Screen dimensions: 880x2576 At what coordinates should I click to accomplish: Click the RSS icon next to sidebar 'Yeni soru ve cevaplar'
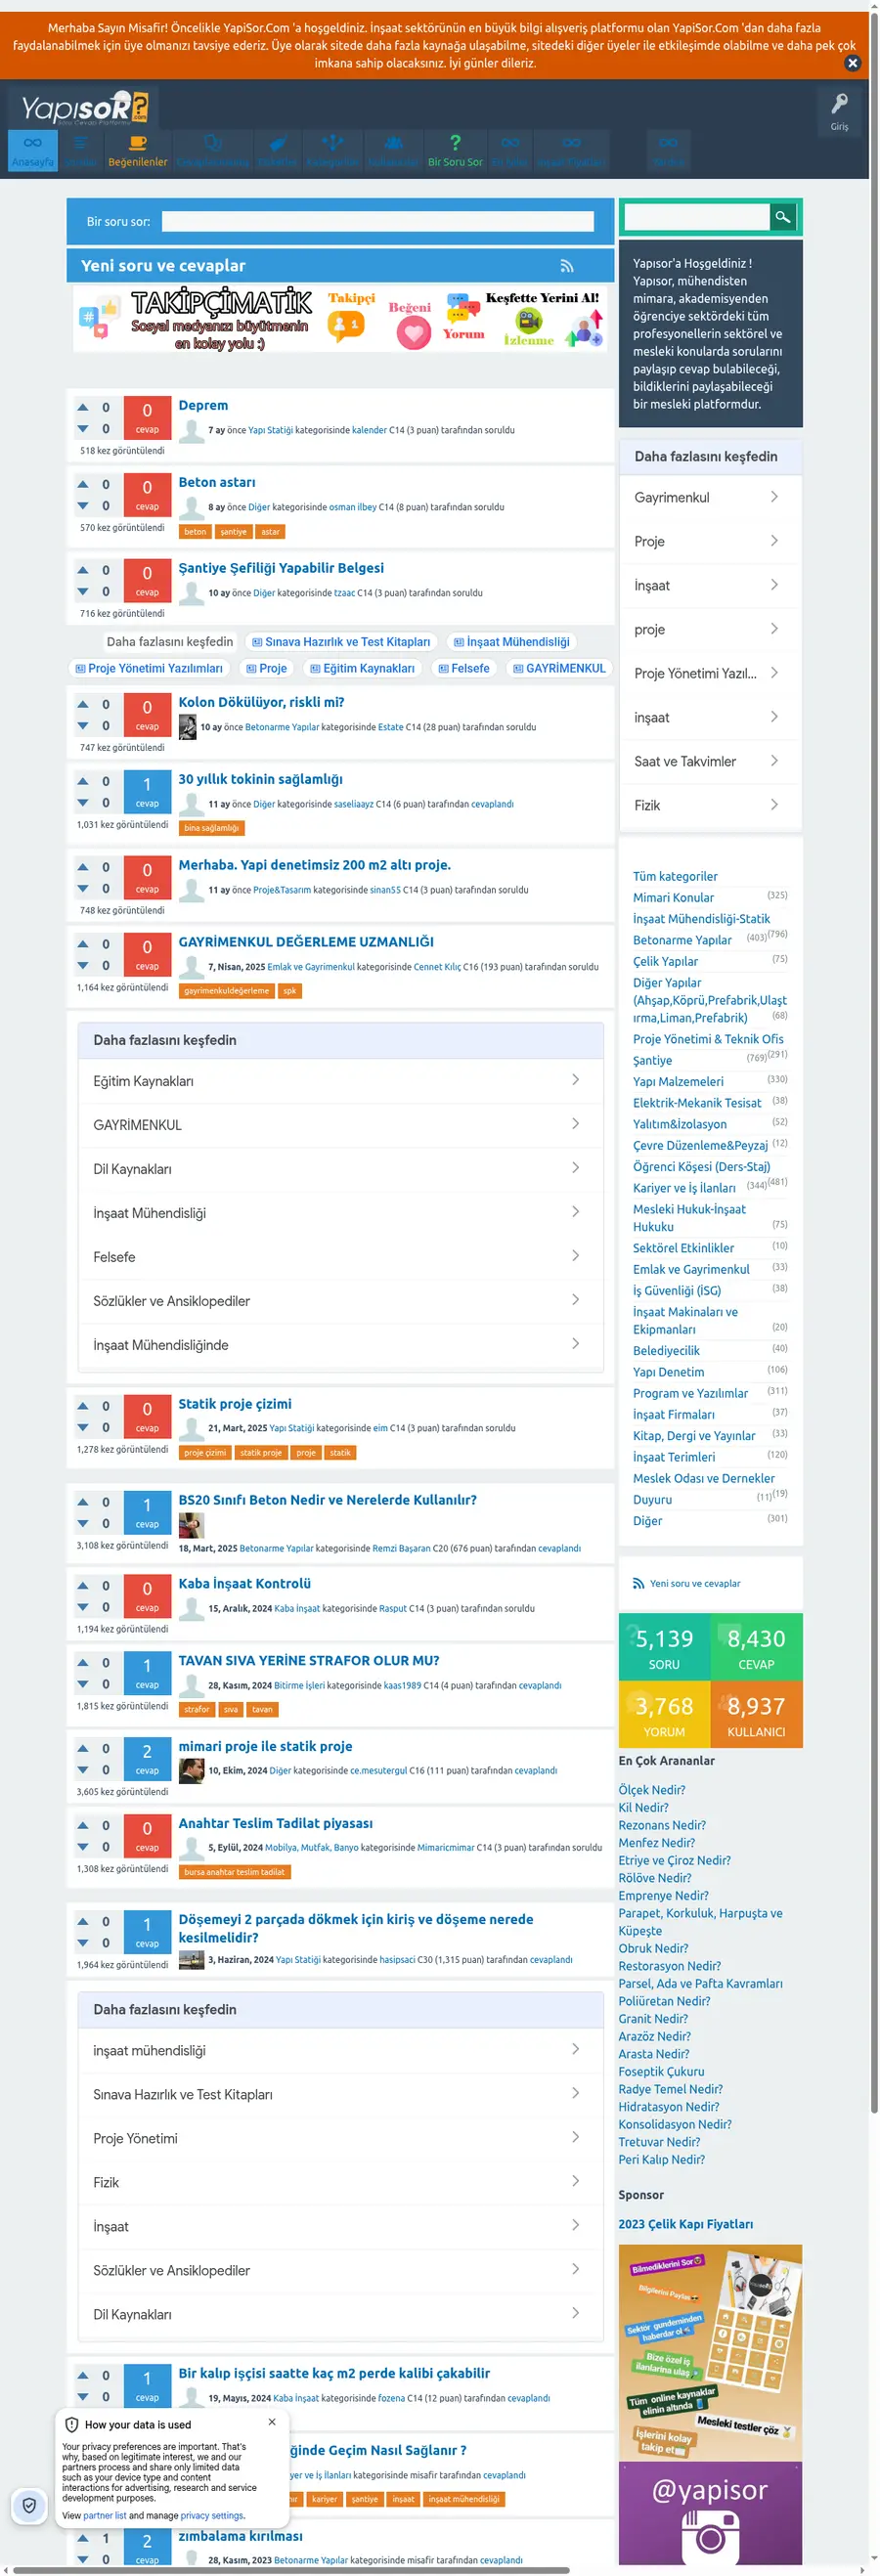click(x=638, y=1583)
